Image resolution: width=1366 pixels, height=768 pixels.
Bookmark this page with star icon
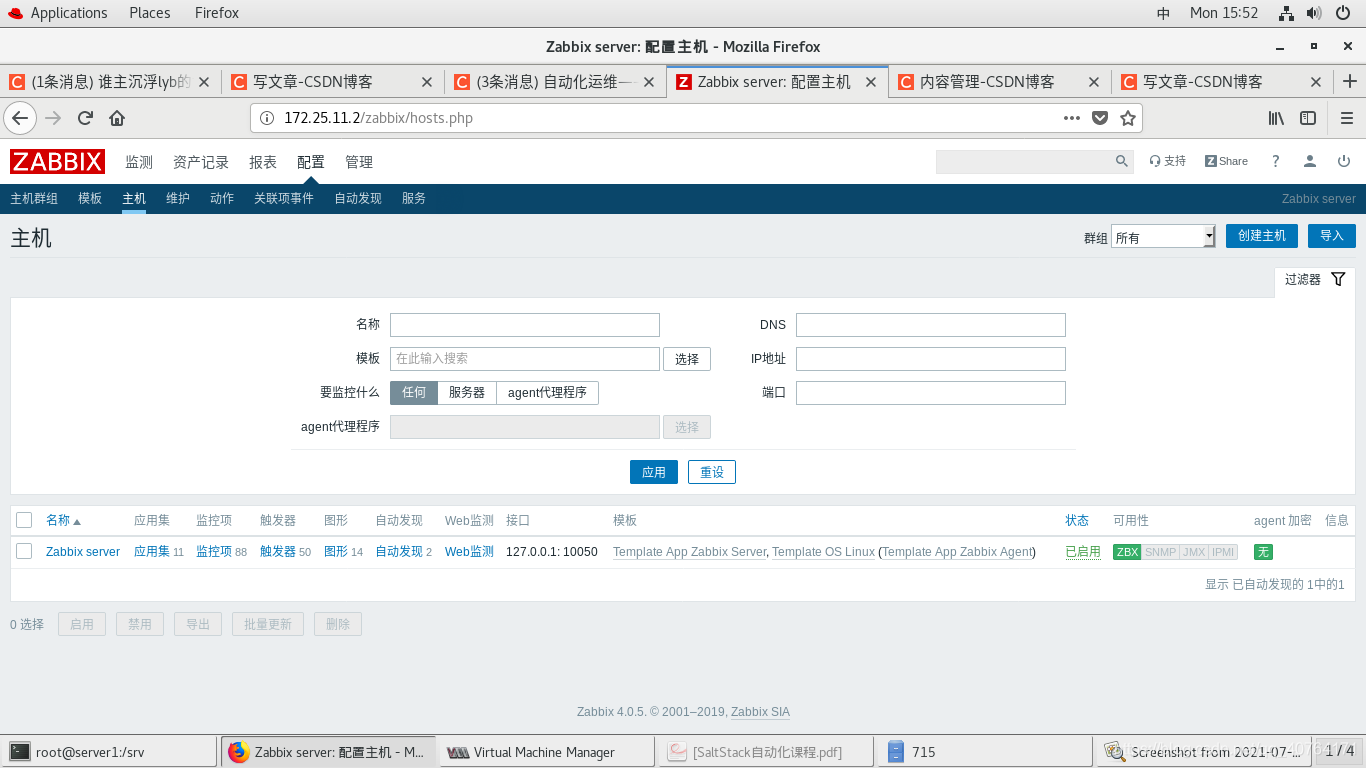(x=1128, y=118)
